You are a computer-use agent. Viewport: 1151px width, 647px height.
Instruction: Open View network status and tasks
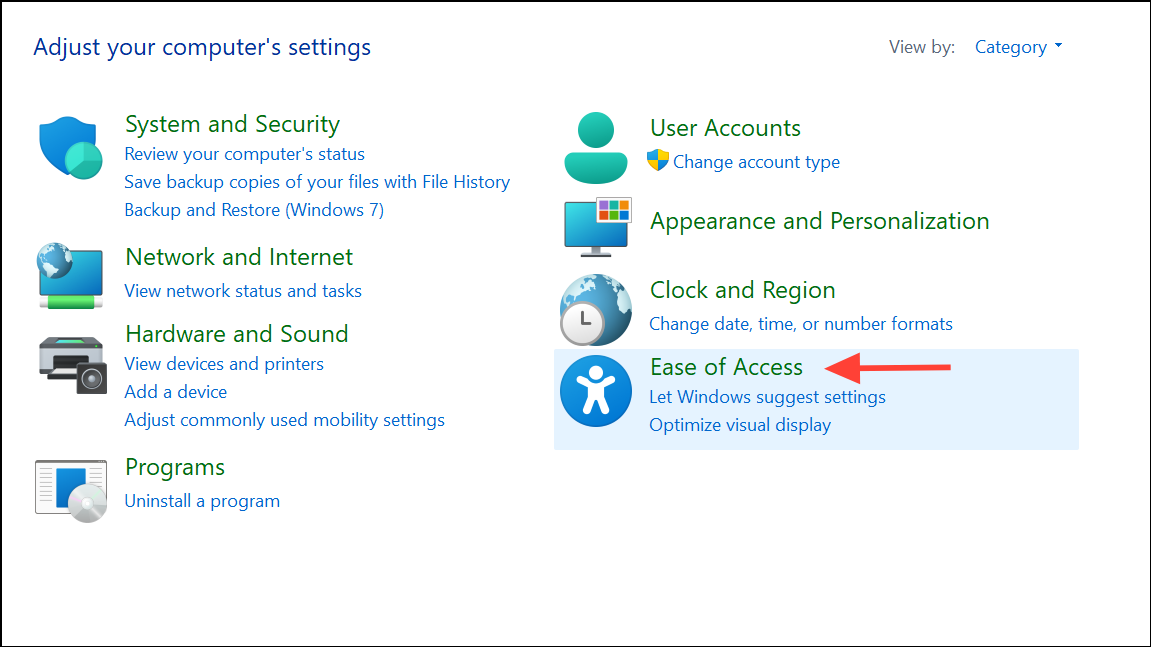[x=242, y=290]
